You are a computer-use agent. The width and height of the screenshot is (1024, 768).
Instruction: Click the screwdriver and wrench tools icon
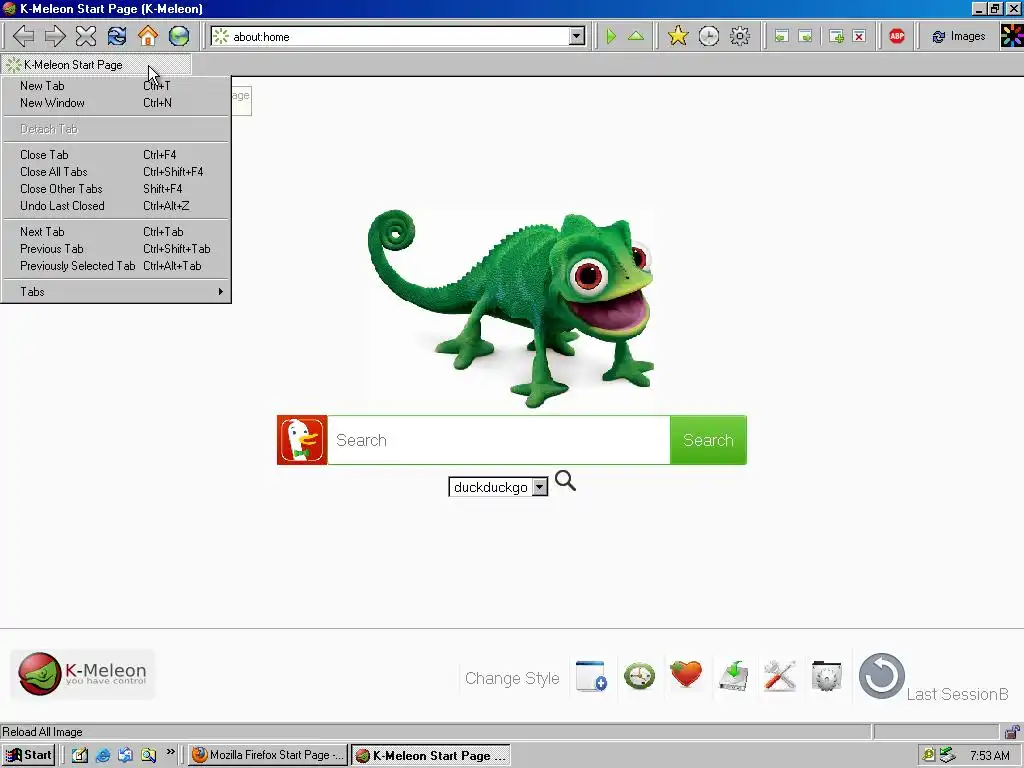tap(780, 675)
